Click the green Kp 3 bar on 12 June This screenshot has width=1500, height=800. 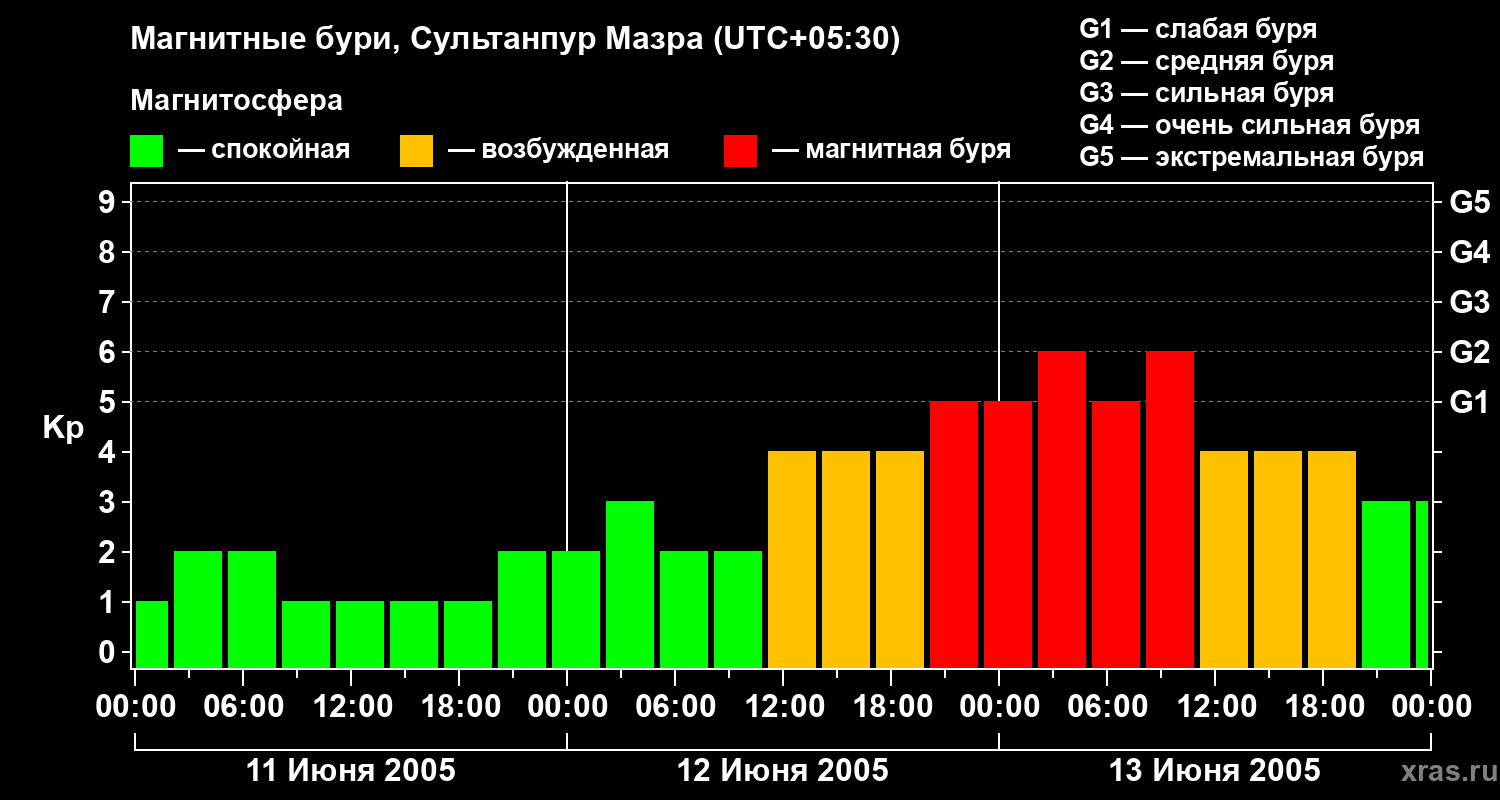630,584
